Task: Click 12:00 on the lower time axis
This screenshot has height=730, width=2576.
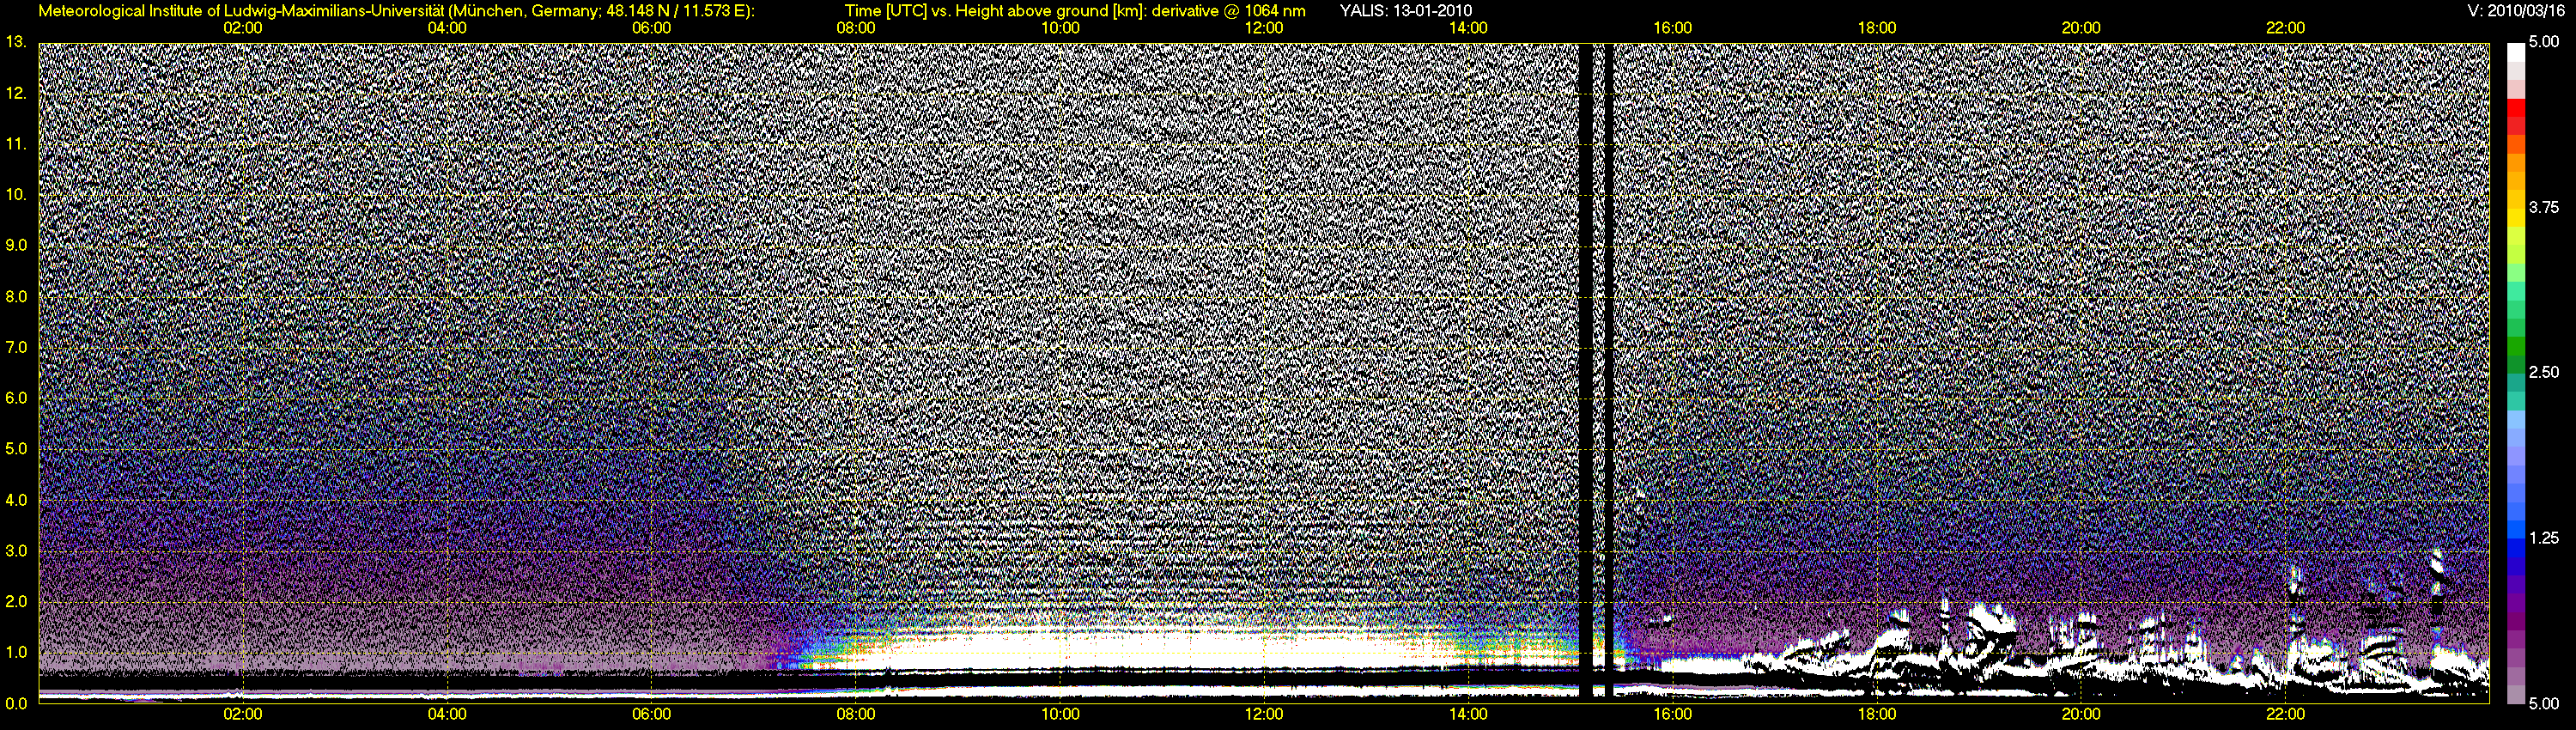Action: click(1264, 714)
